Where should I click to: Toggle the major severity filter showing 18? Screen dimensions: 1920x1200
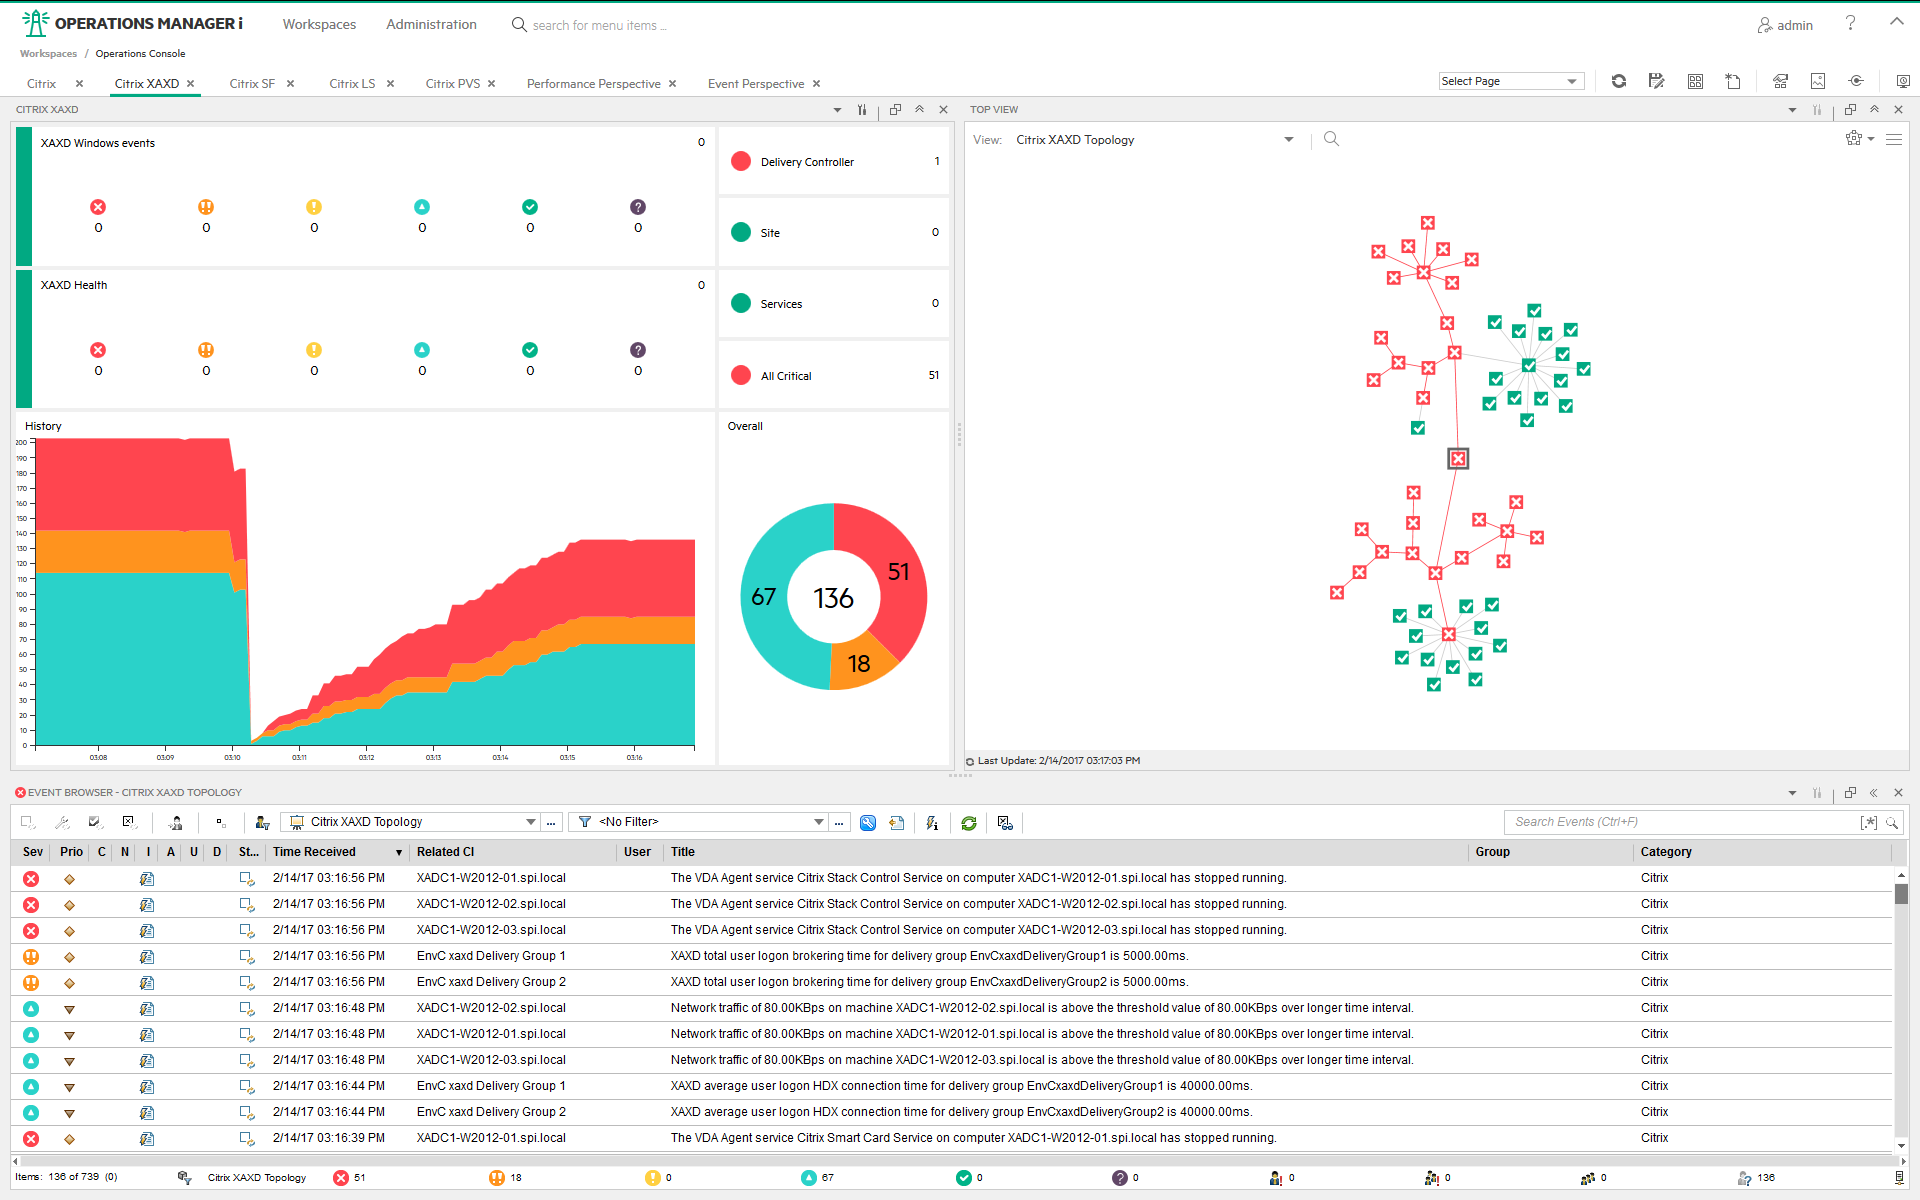tap(497, 1178)
